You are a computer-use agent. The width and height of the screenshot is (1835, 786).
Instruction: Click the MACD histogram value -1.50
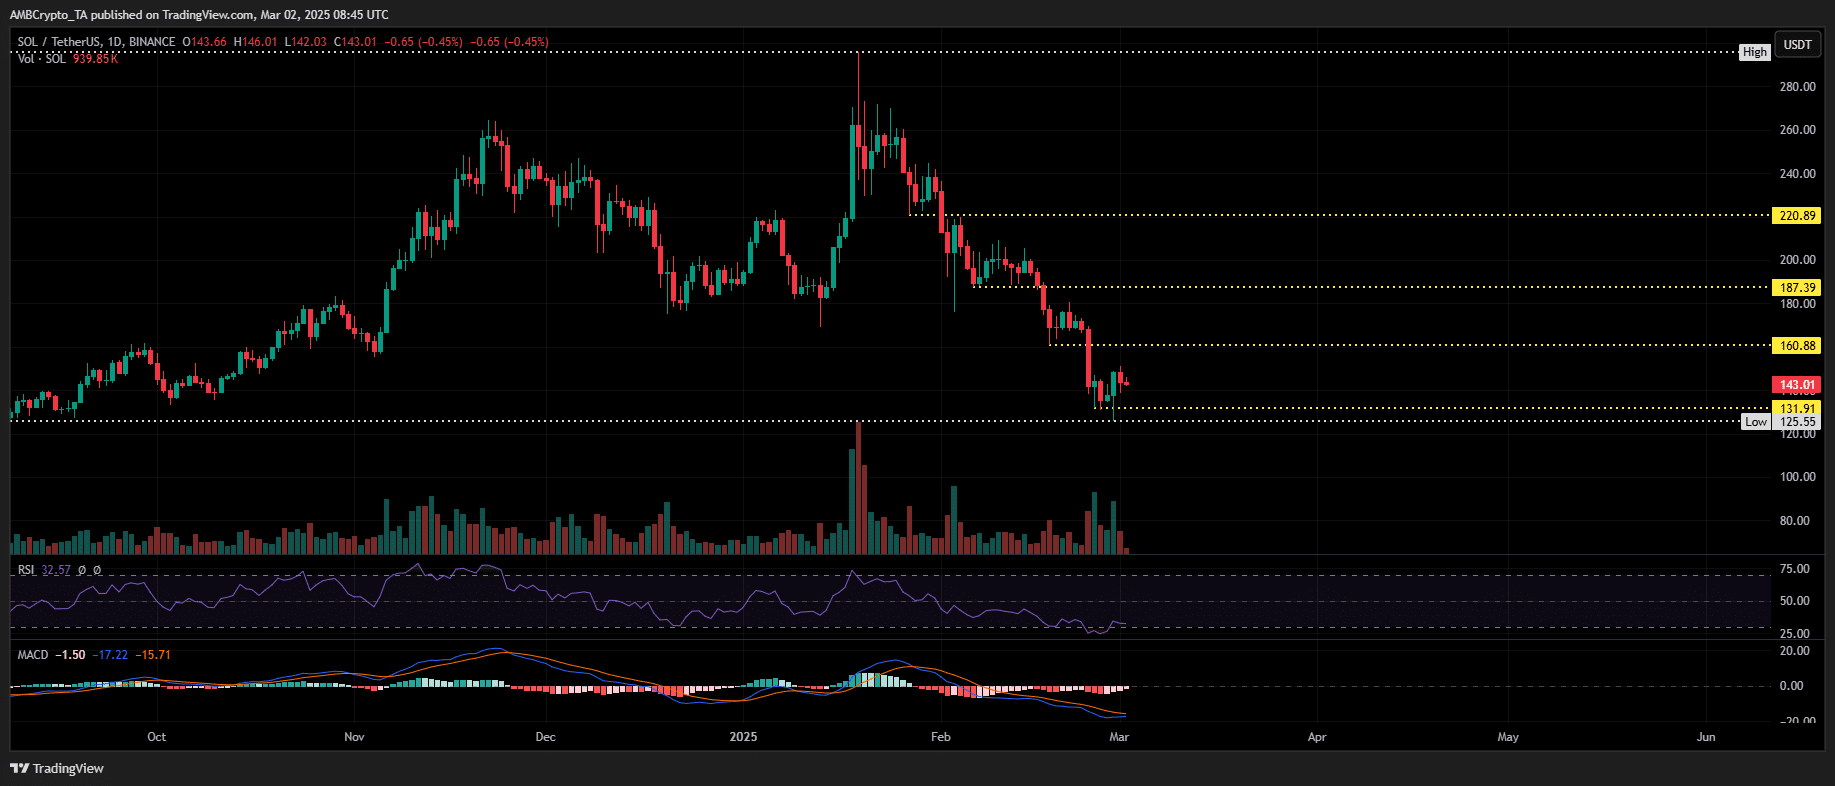click(70, 655)
